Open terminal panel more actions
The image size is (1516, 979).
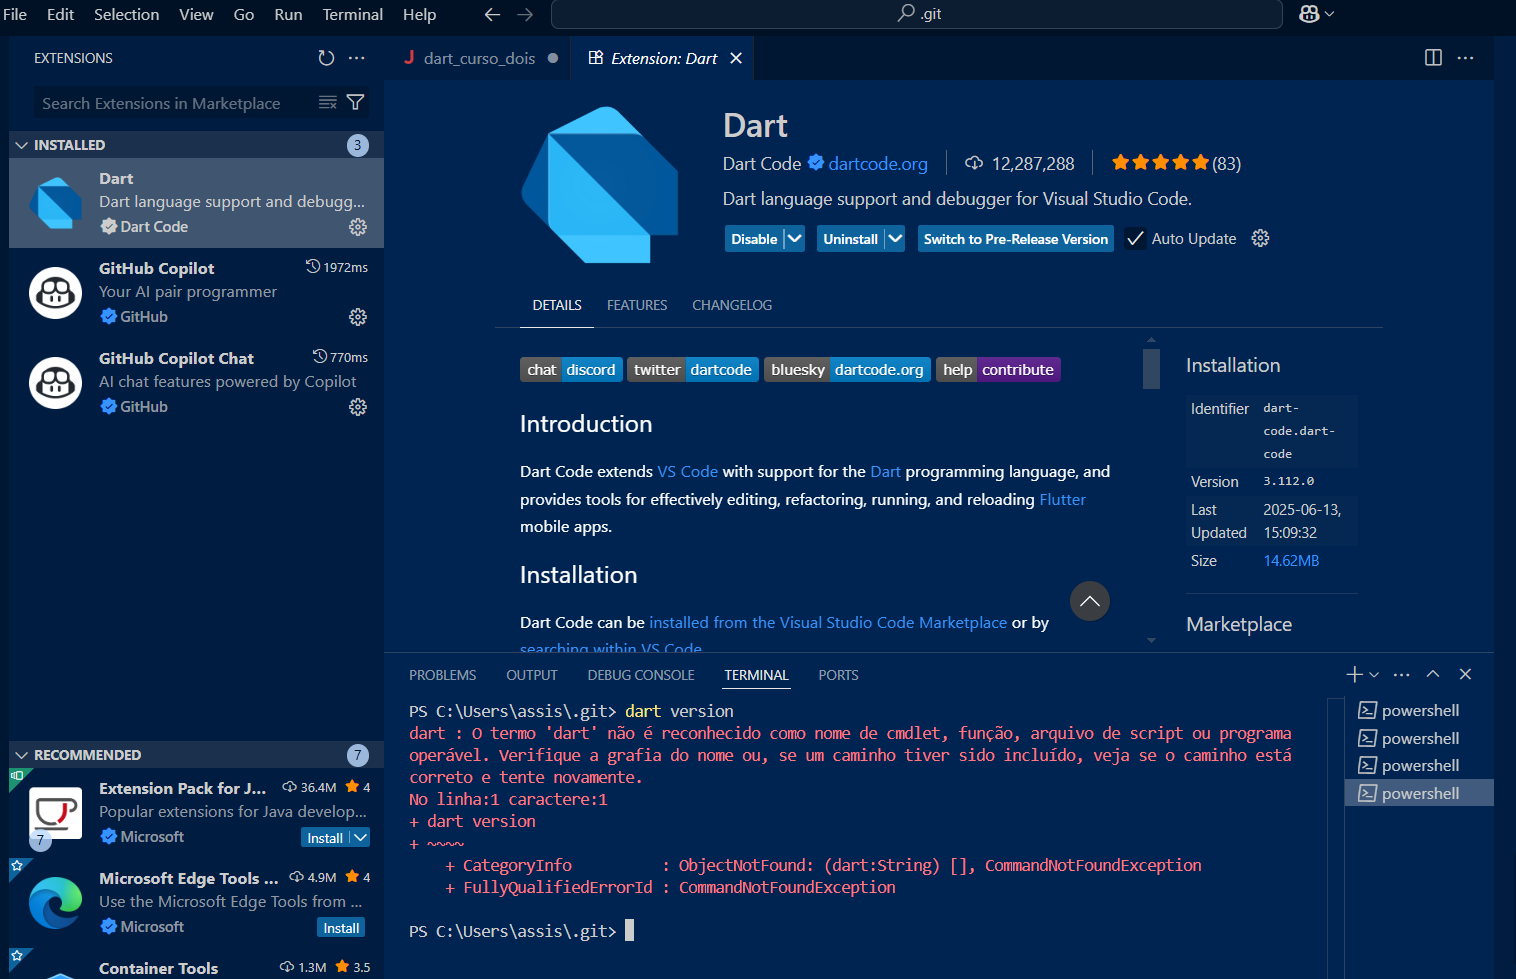pos(1401,674)
